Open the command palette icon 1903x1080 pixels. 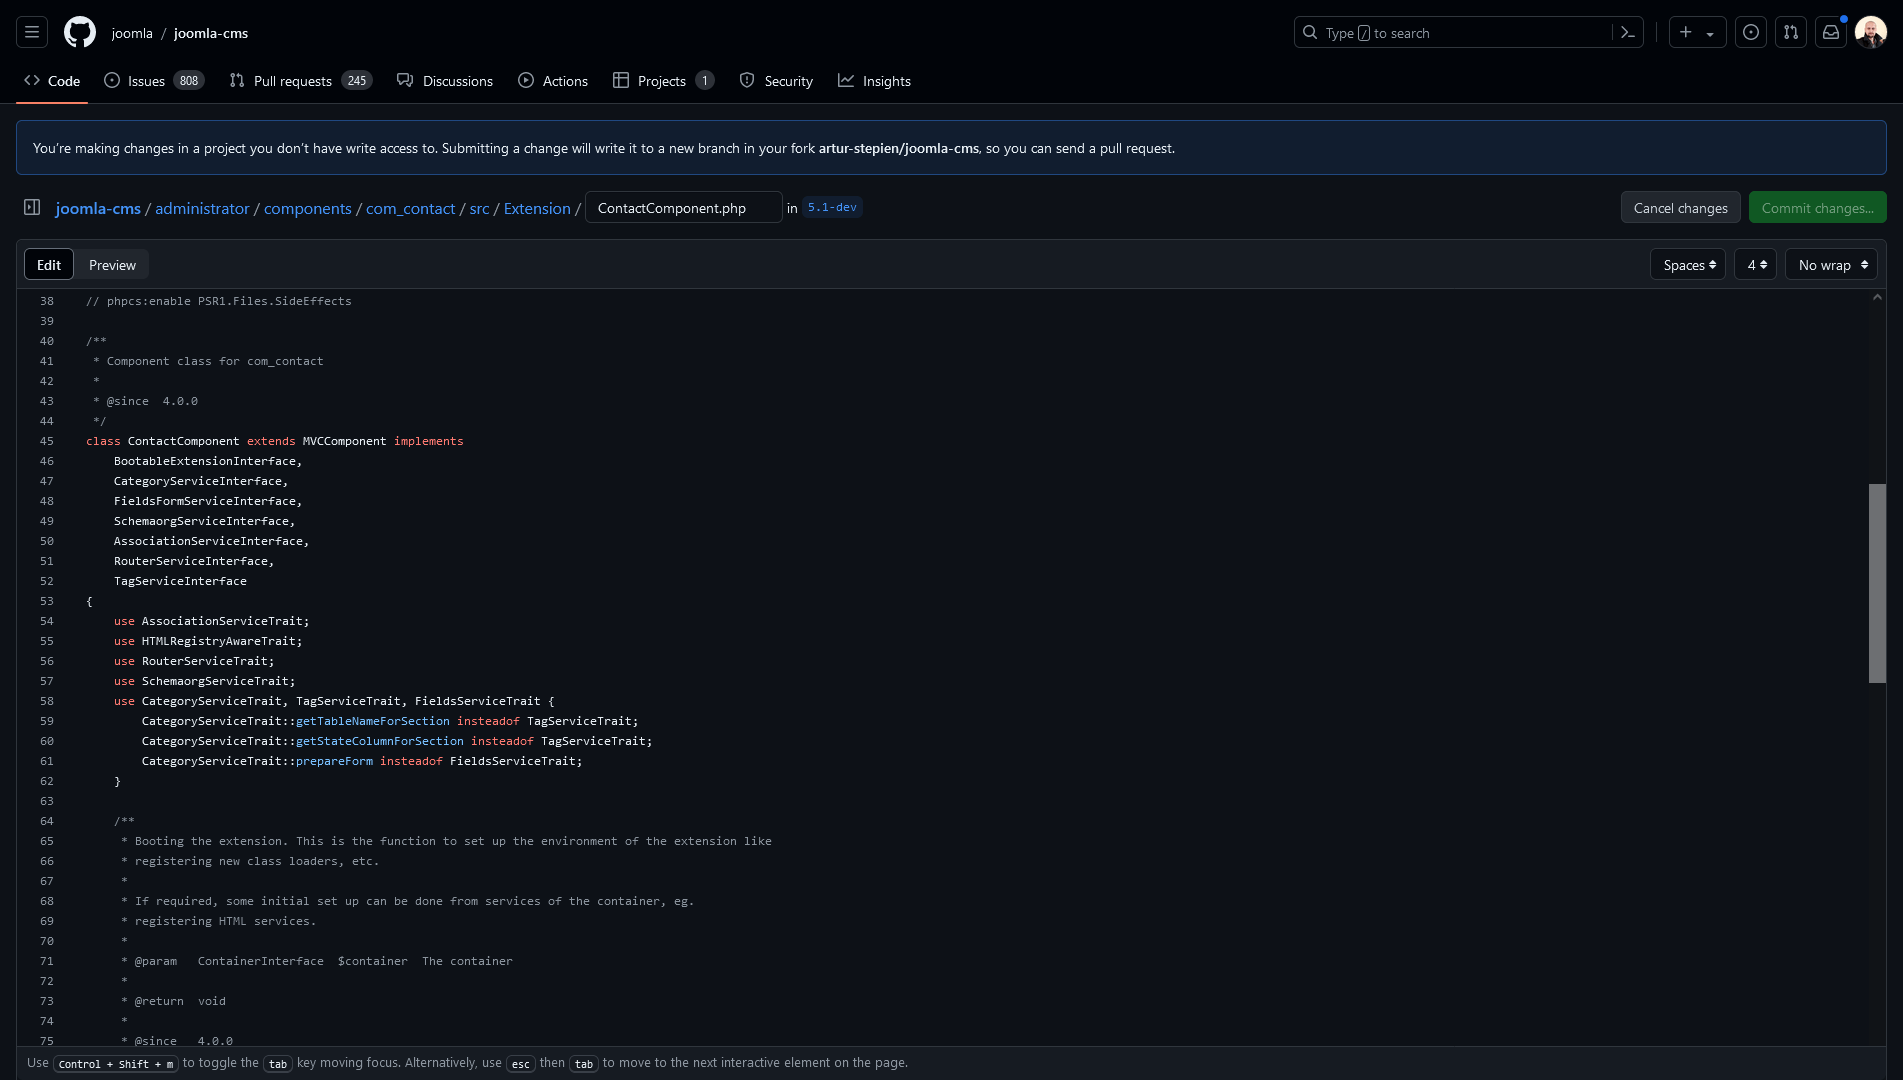click(1628, 32)
